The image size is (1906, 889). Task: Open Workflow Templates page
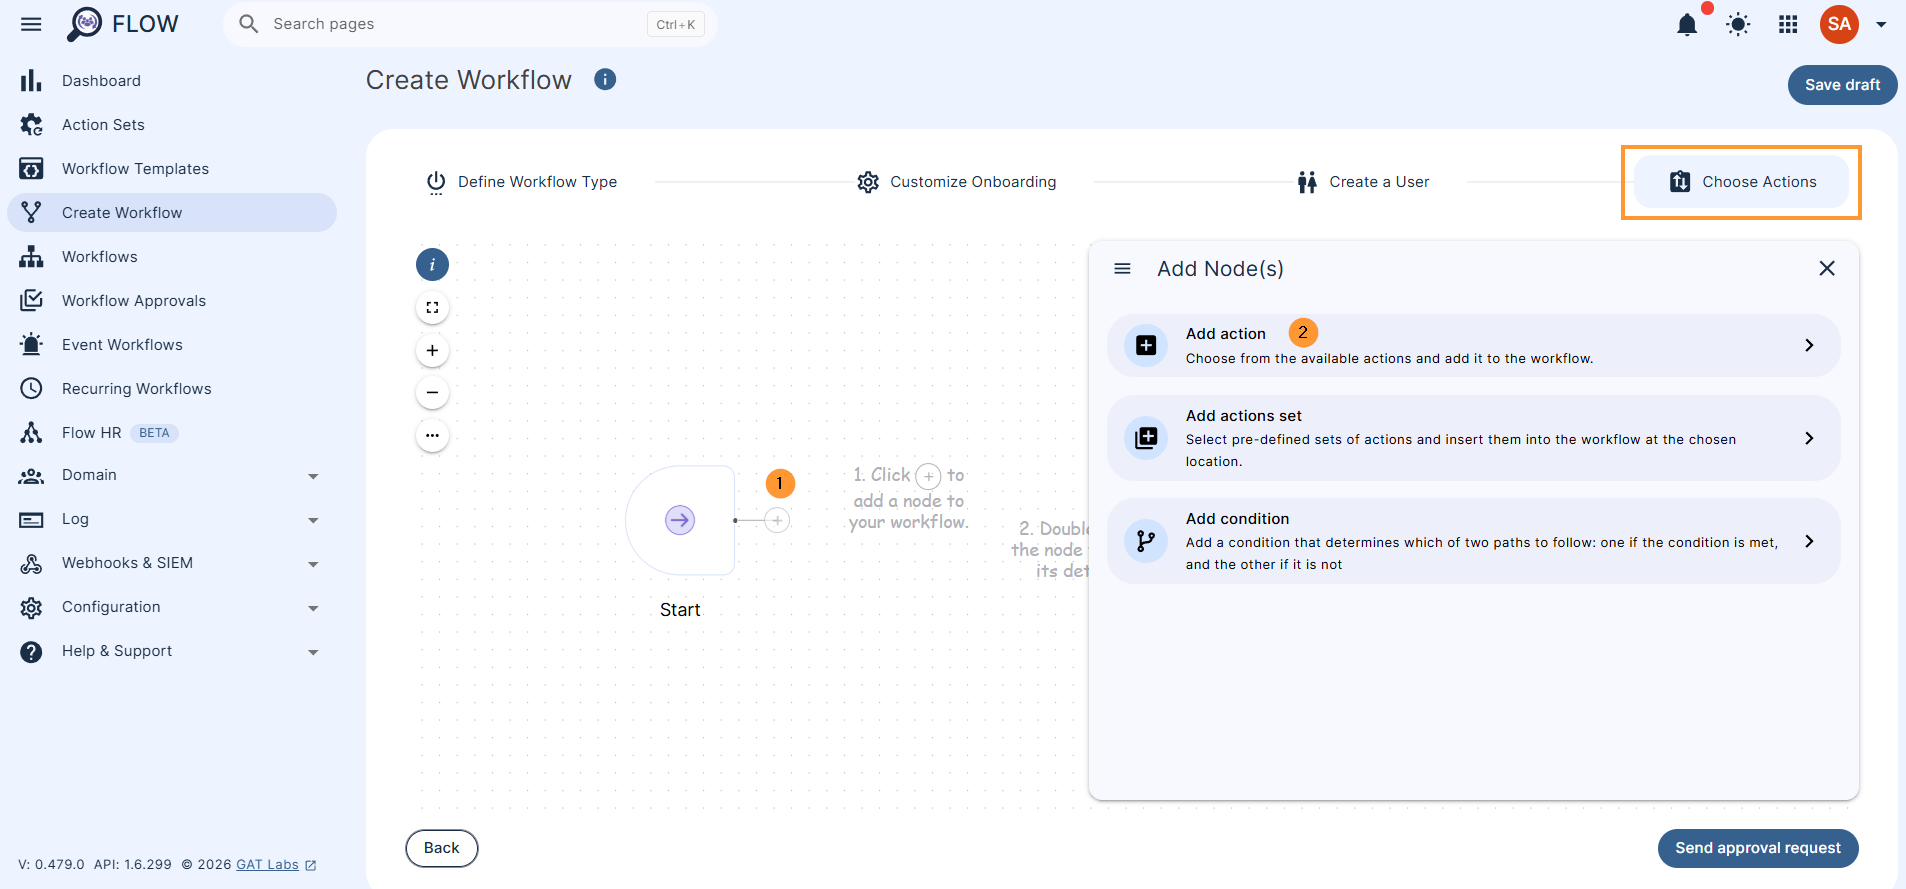click(x=172, y=169)
